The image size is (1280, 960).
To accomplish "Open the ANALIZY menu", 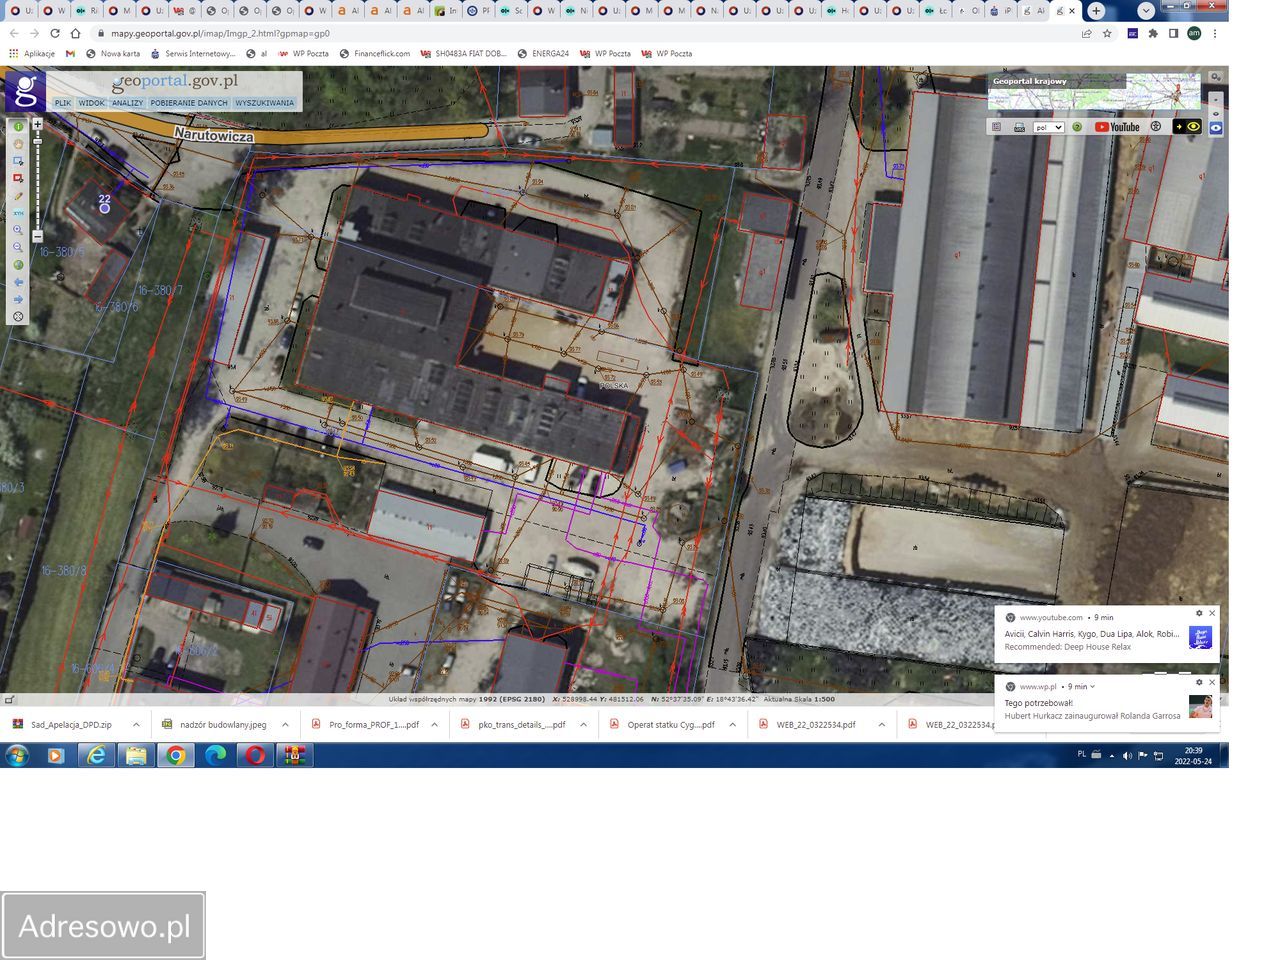I will coord(127,103).
